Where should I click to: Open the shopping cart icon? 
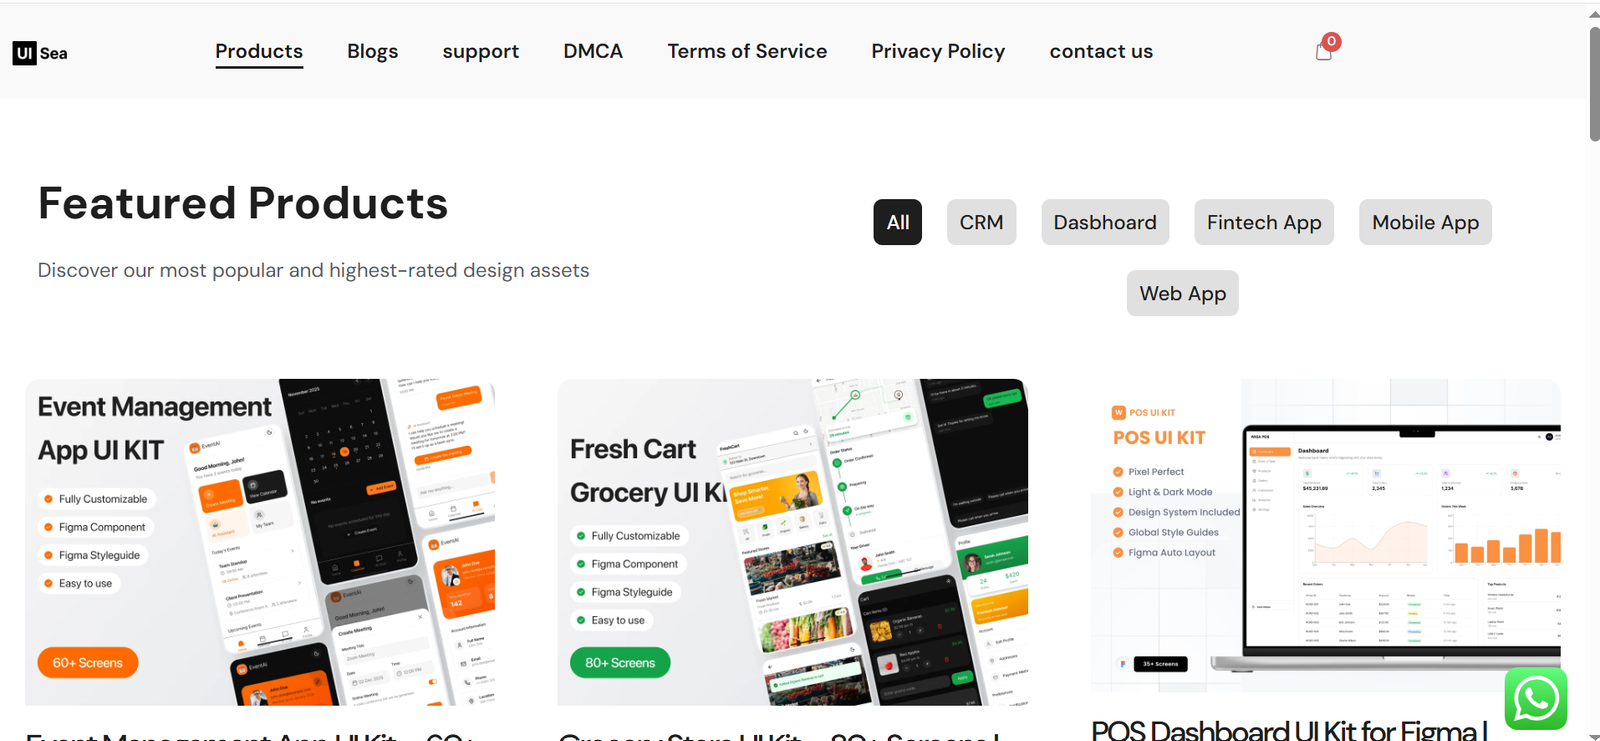pyautogui.click(x=1324, y=50)
